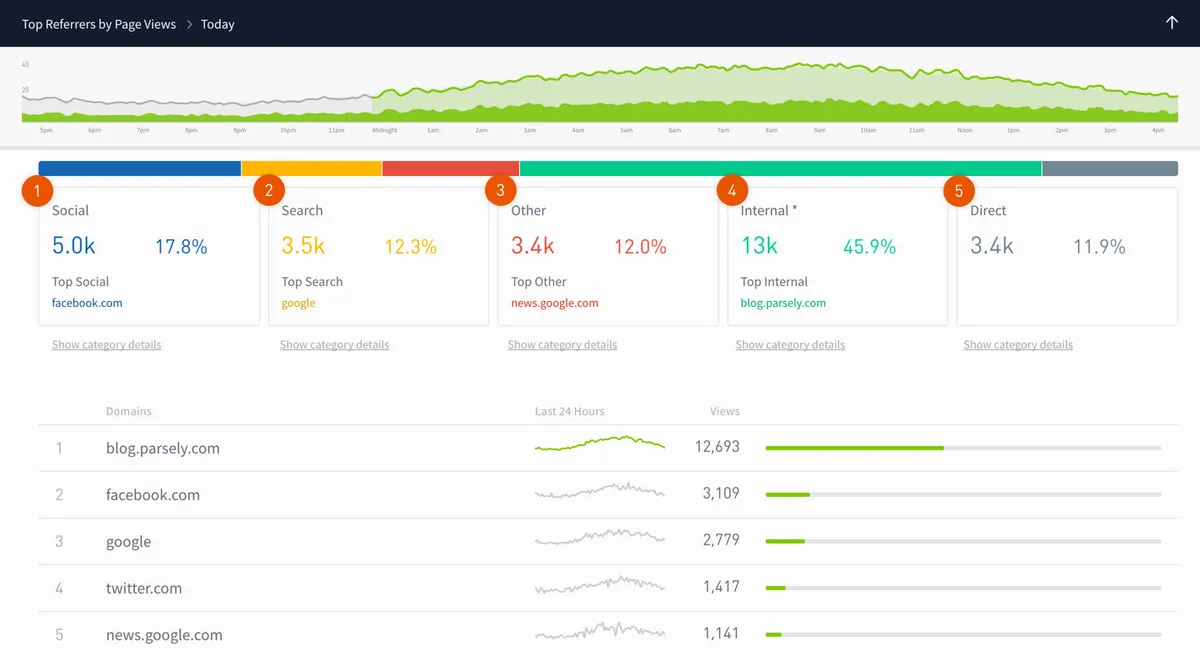
Task: Click the 1,417 views value
Action: [721, 587]
